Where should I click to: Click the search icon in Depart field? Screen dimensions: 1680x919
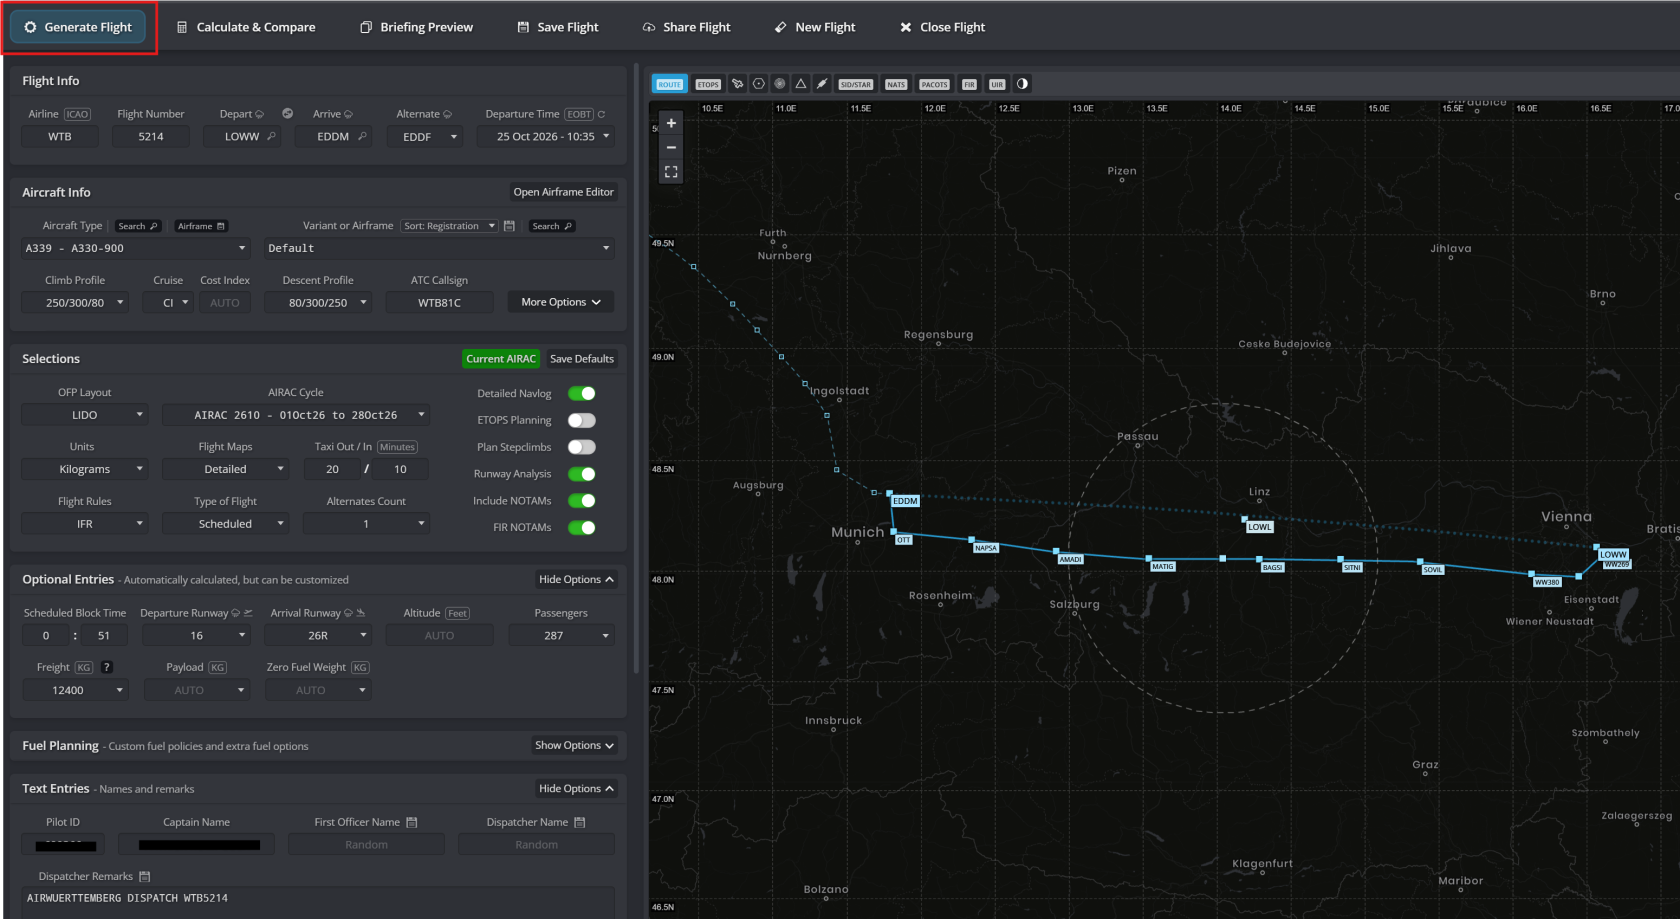tap(271, 136)
